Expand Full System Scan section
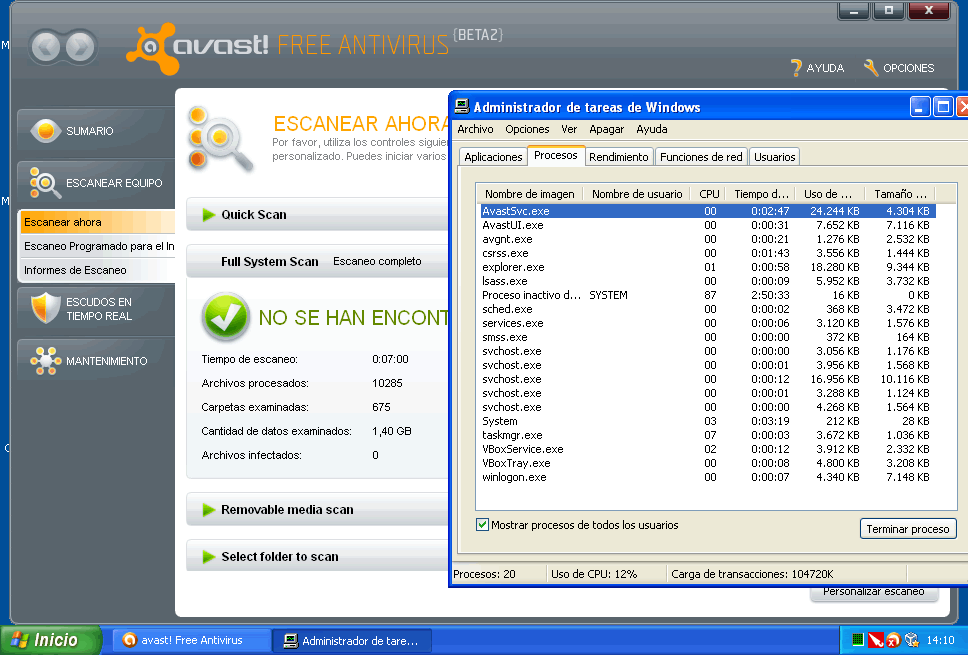 pyautogui.click(x=317, y=261)
